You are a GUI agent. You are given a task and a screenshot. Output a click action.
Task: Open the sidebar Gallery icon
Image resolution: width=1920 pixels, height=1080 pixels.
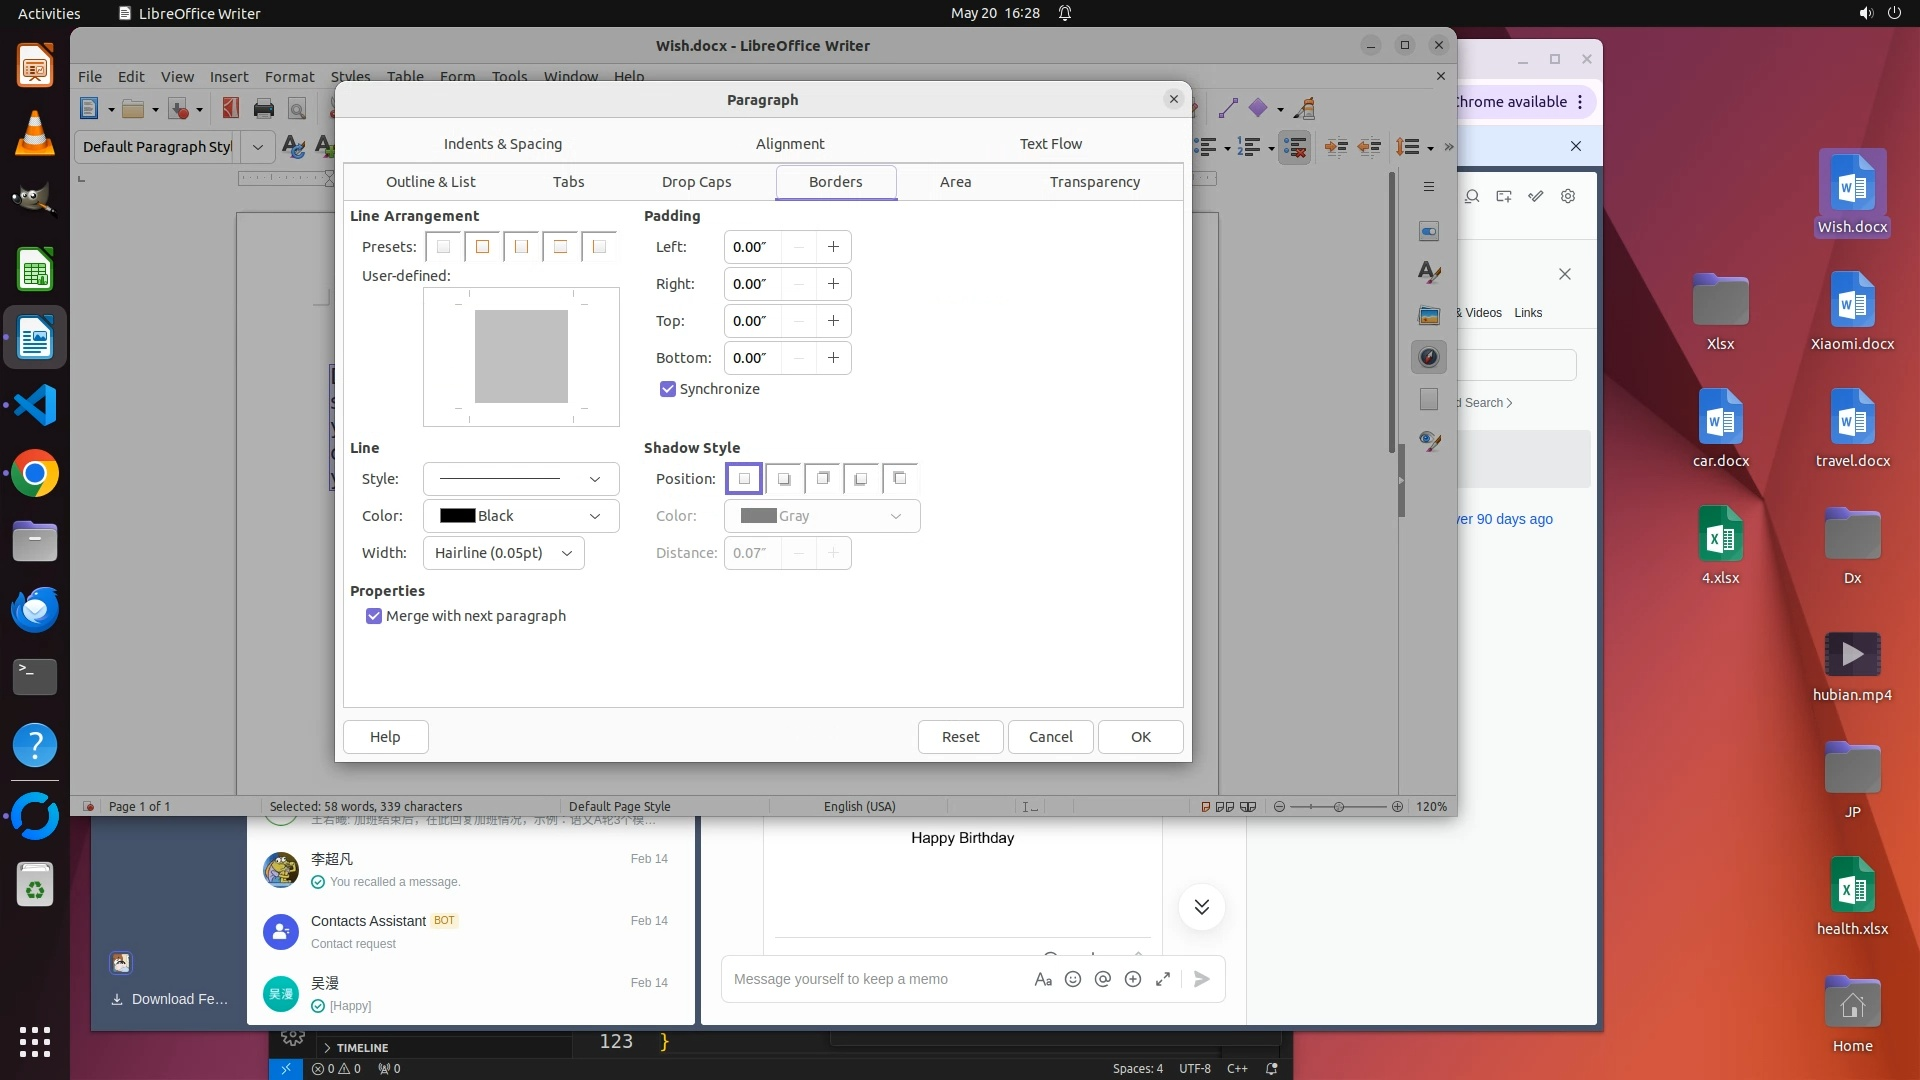click(x=1429, y=315)
